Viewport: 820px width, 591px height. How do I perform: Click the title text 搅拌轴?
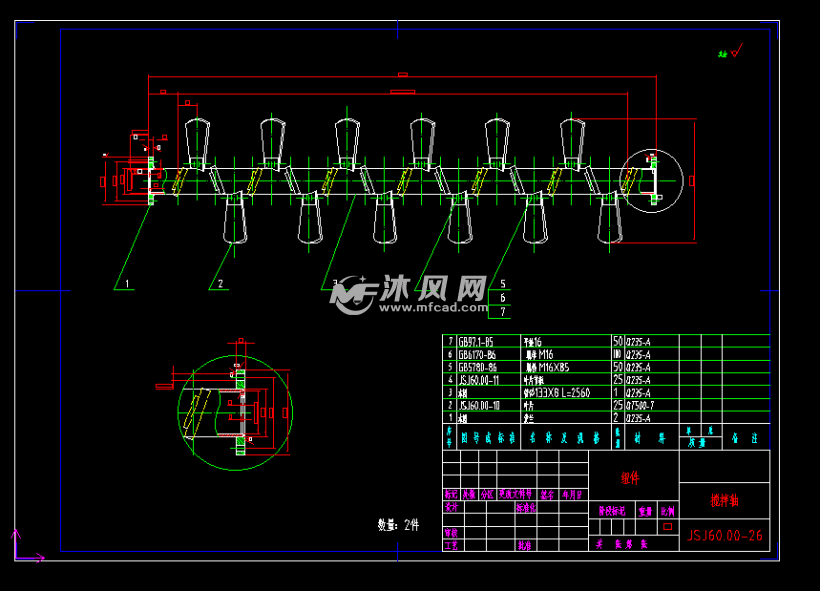(x=724, y=501)
